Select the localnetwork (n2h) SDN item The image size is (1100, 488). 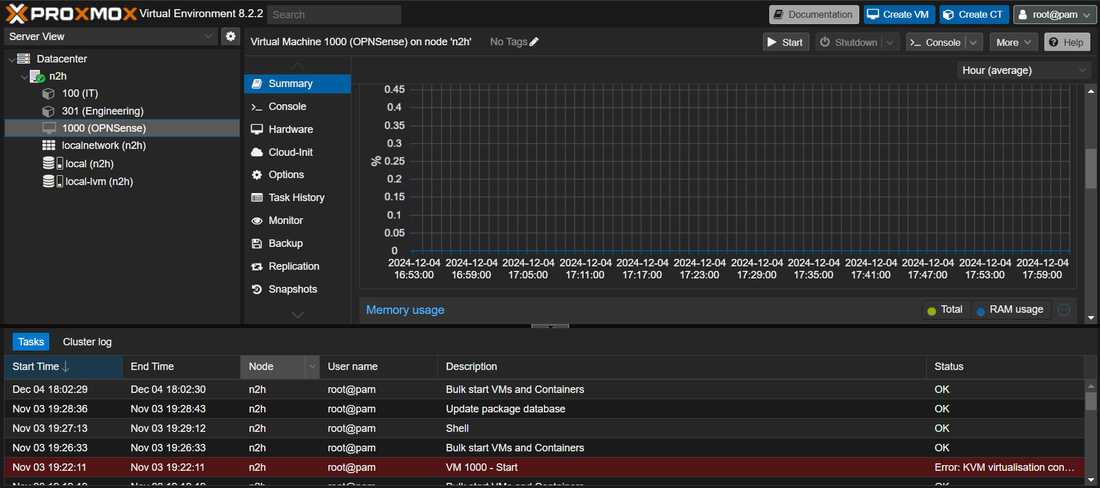click(97, 145)
